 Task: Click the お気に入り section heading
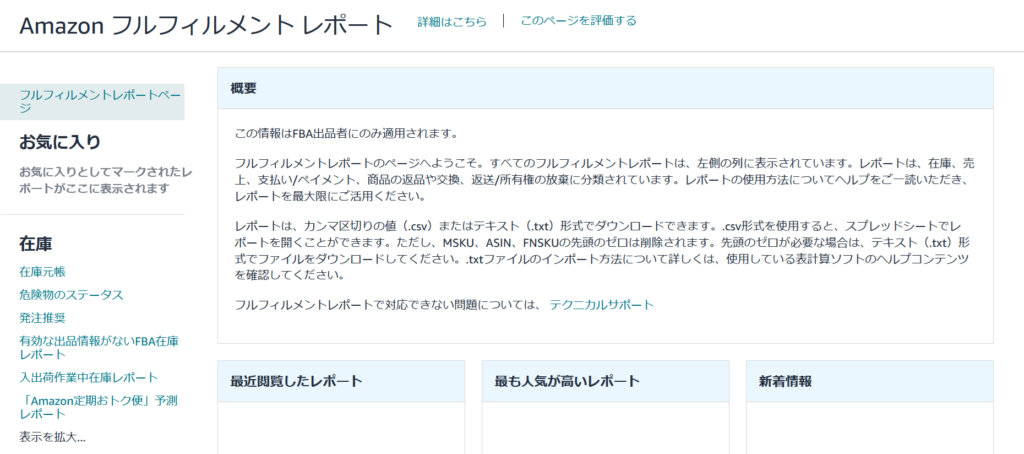(59, 142)
